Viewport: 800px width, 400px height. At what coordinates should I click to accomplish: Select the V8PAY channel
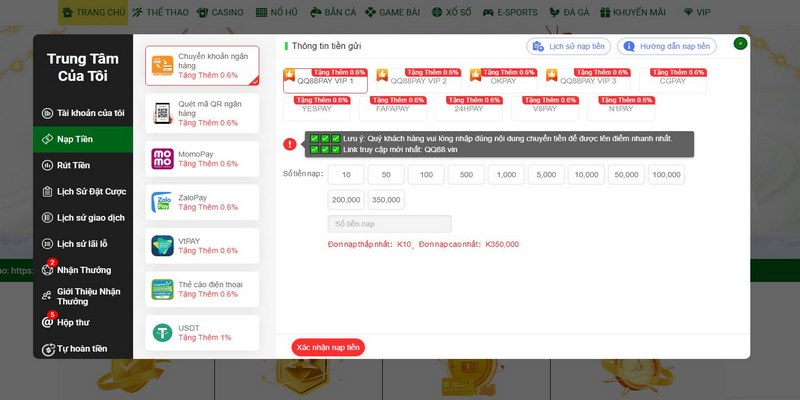click(545, 109)
